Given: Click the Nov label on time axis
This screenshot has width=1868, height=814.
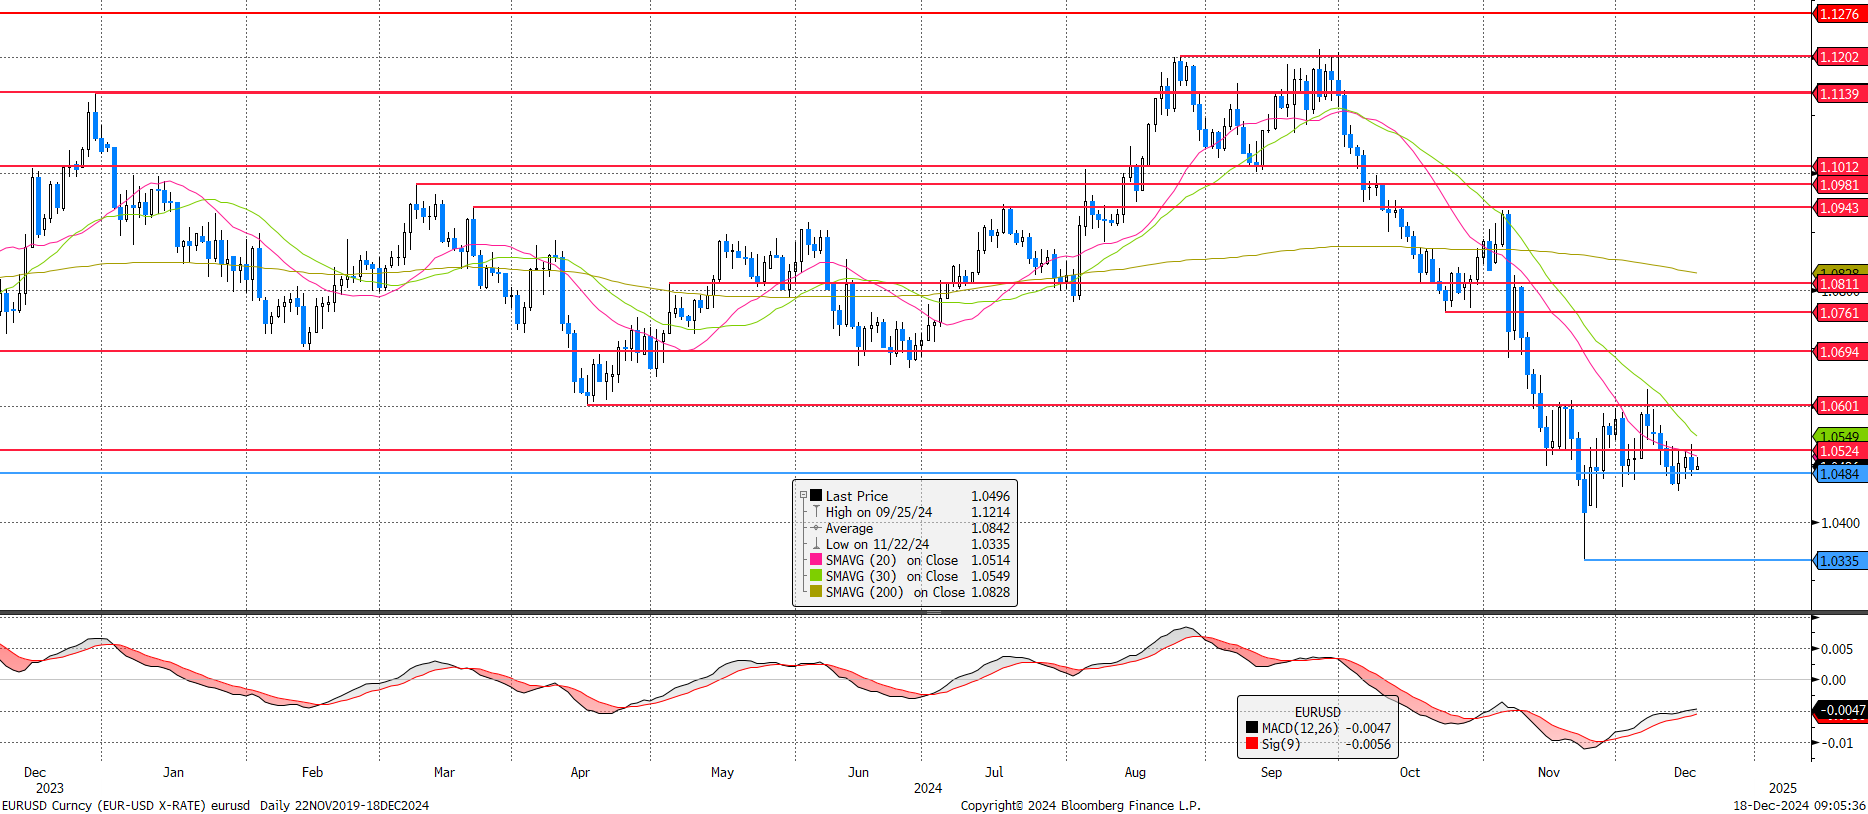Looking at the screenshot, I should tap(1548, 772).
